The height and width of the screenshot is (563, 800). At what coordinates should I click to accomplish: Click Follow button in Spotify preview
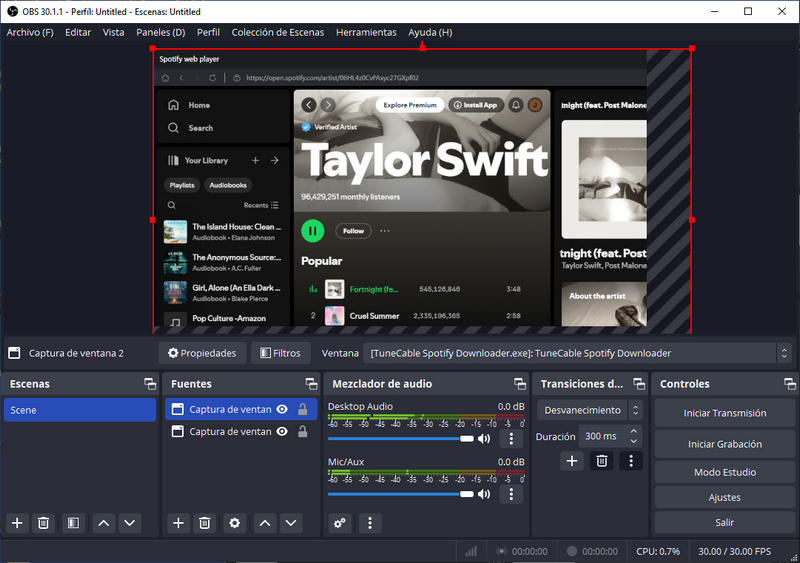pyautogui.click(x=353, y=231)
